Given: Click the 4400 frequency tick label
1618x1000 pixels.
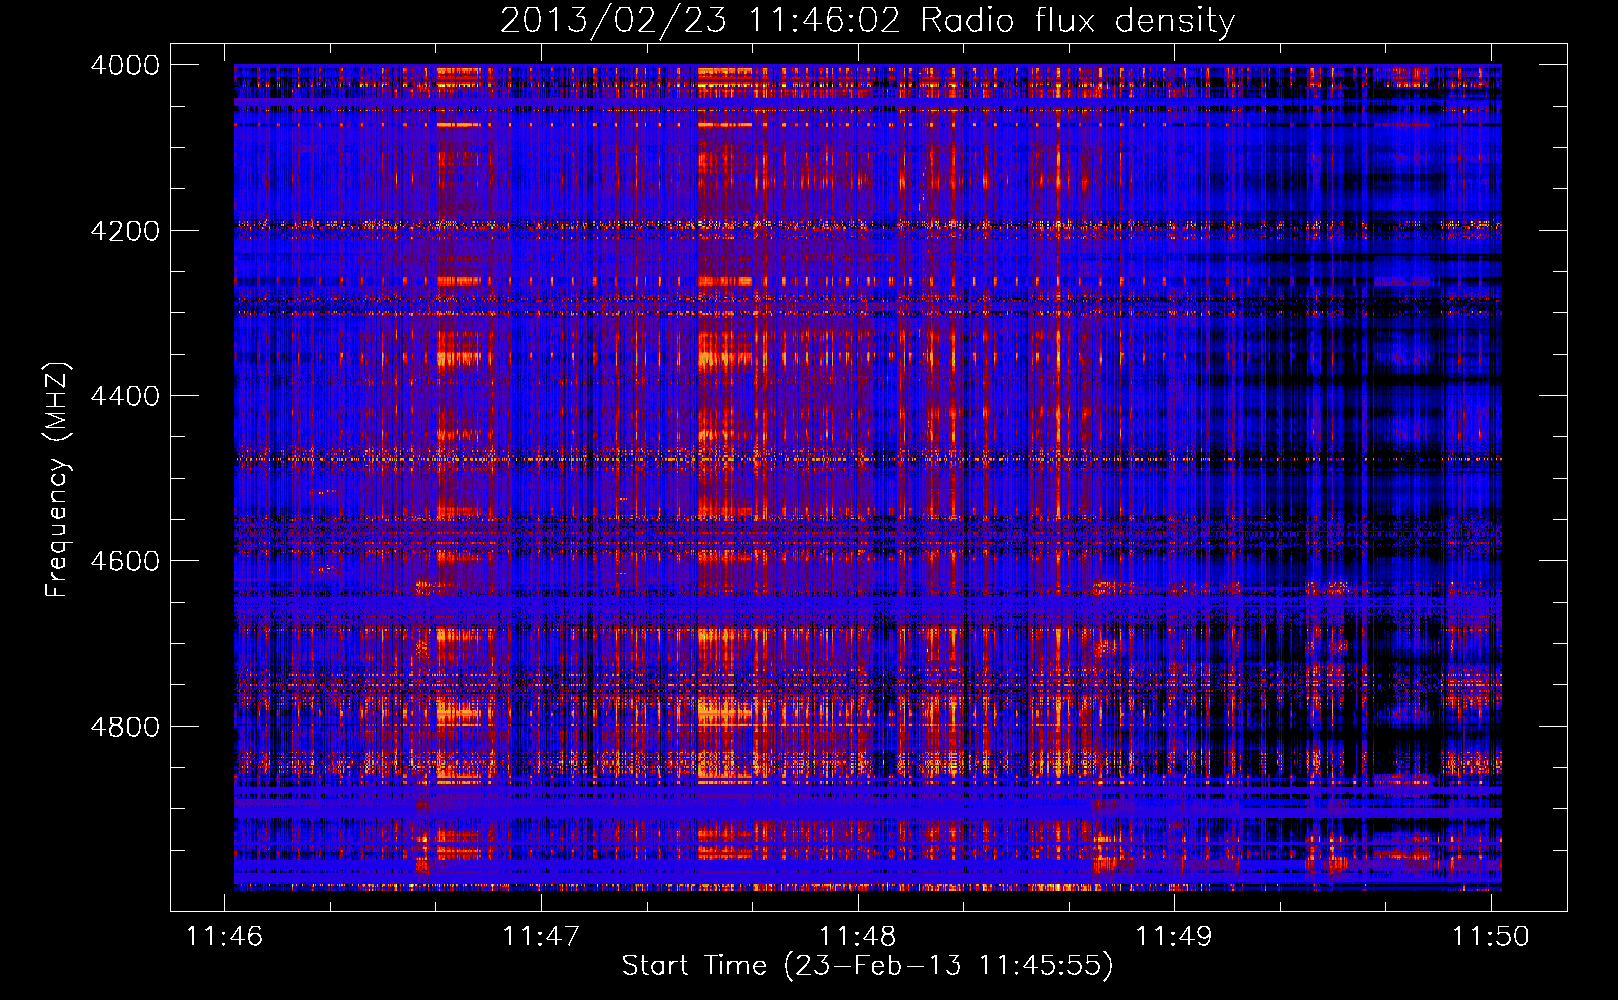Looking at the screenshot, I should point(125,396).
